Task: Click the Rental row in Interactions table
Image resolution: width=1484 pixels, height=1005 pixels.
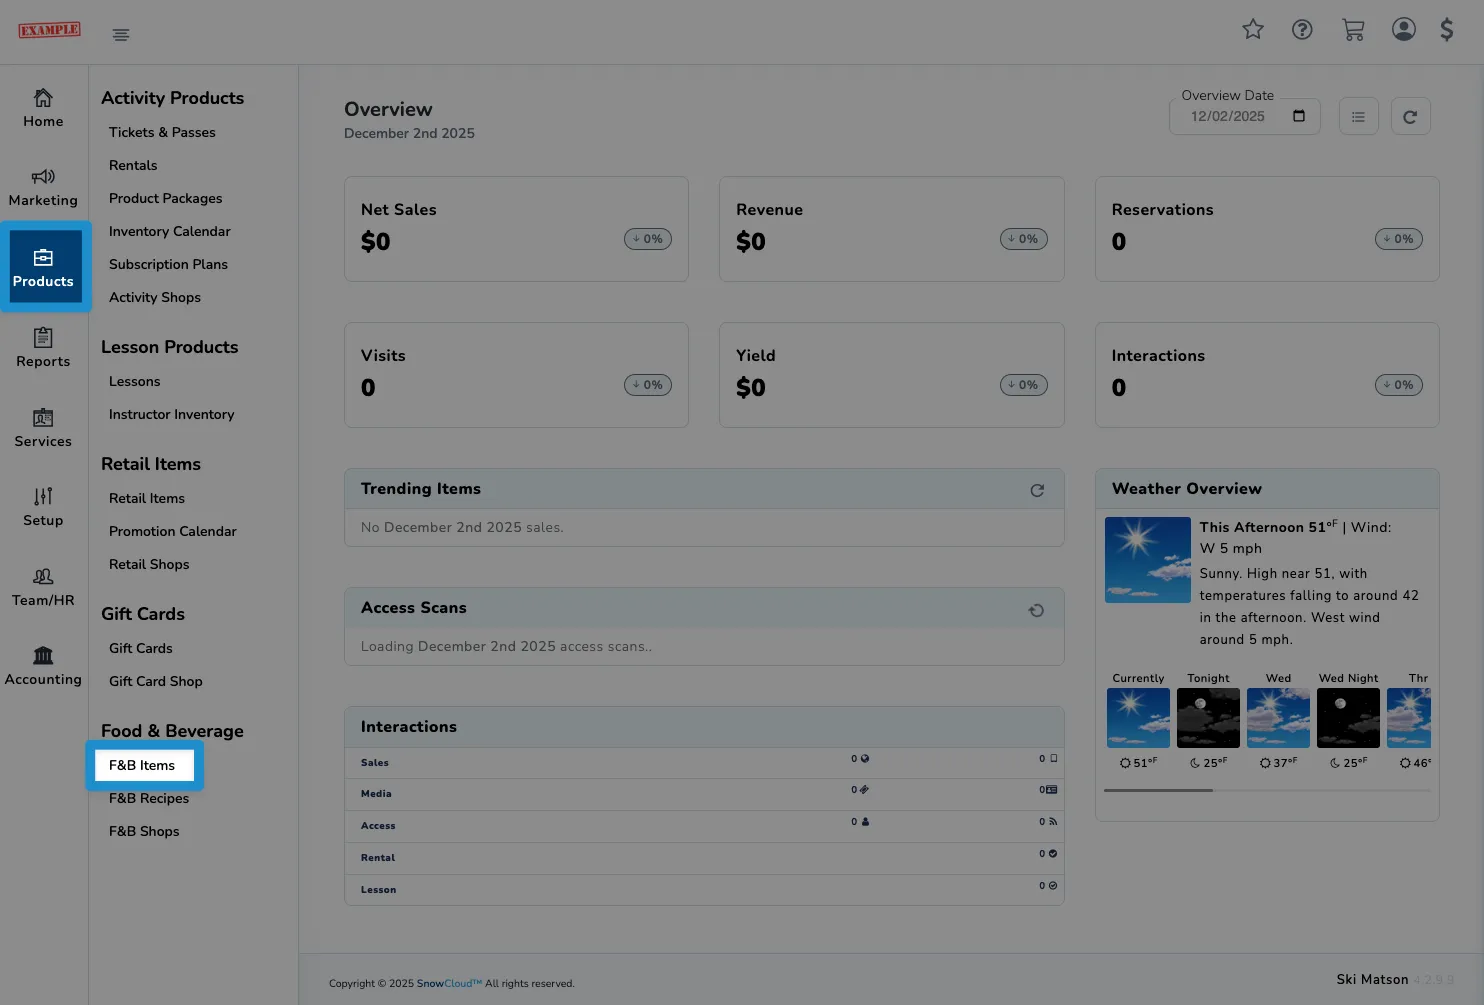Action: [x=704, y=858]
